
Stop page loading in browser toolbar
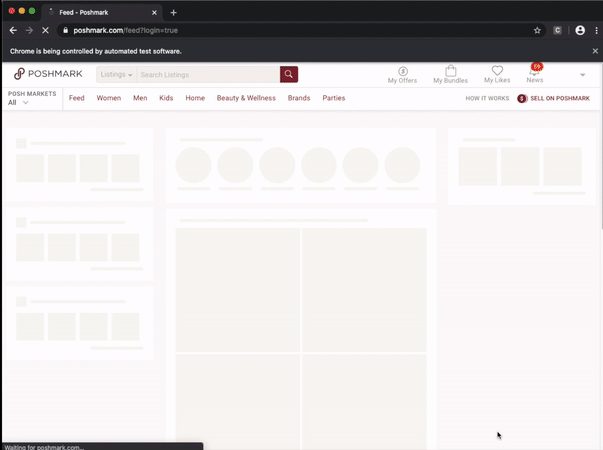[x=46, y=31]
